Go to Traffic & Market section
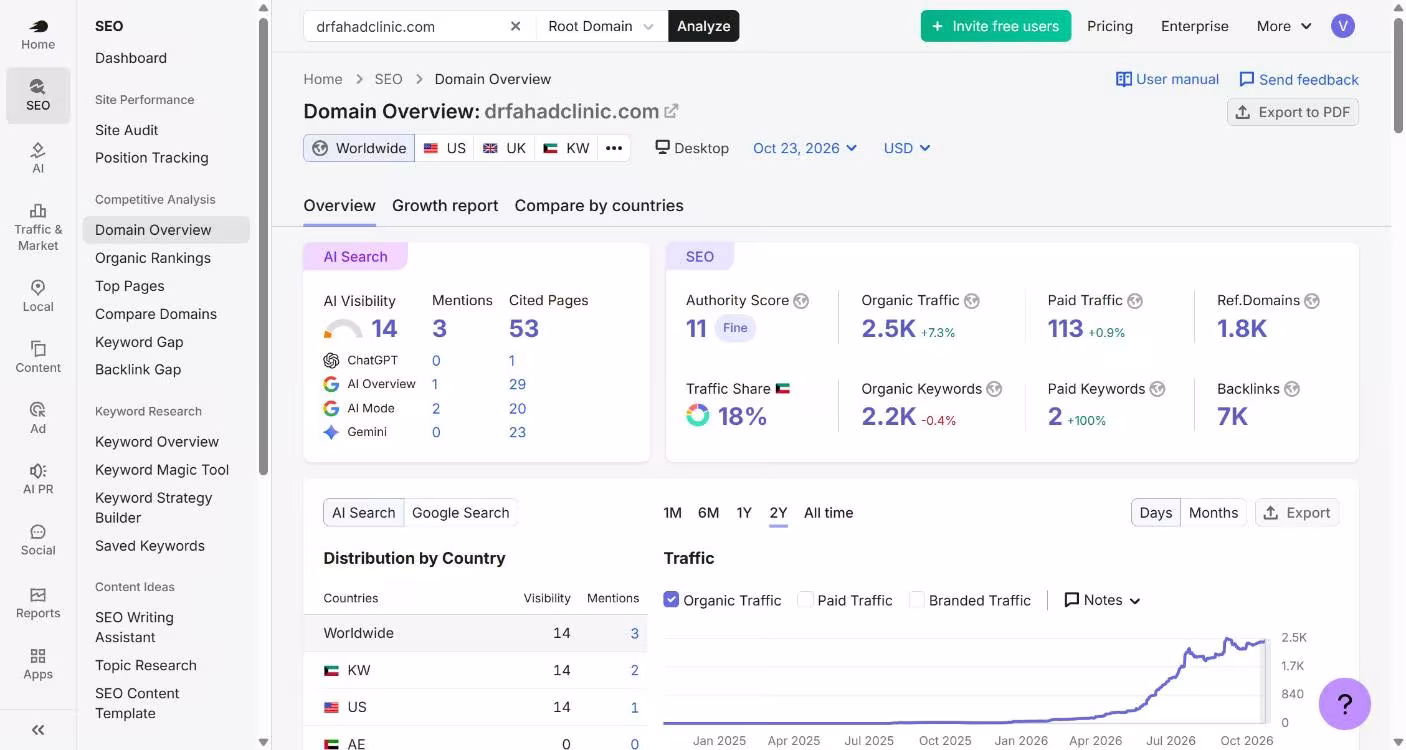The image size is (1406, 750). tap(38, 226)
